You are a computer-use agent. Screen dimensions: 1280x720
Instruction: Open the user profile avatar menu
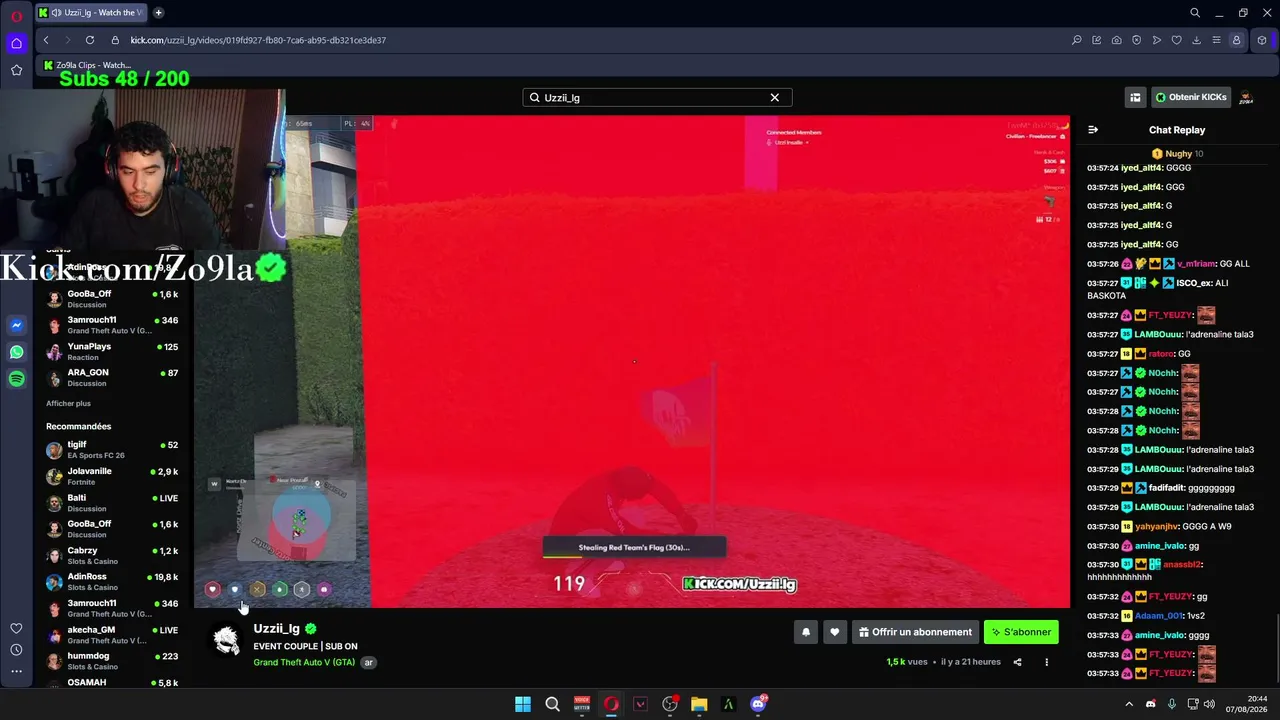tap(1247, 97)
